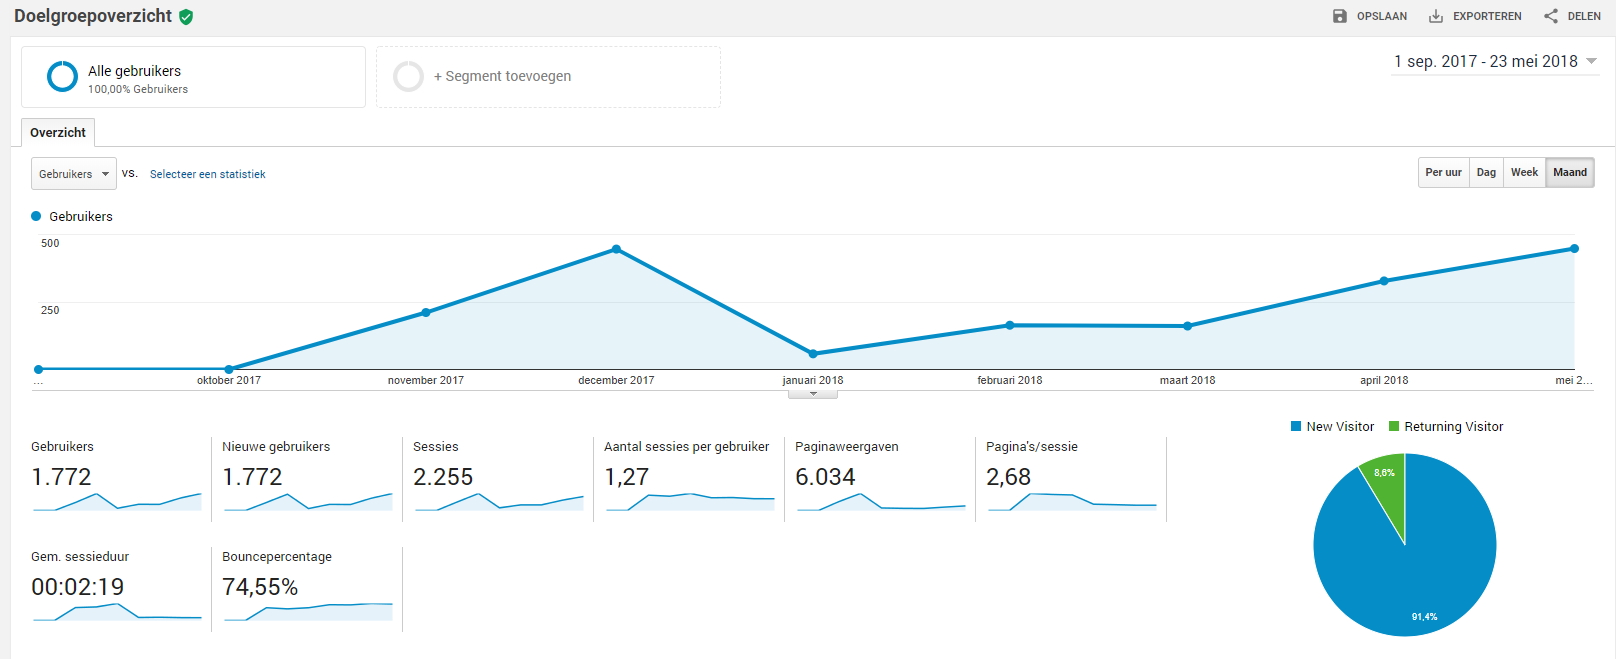This screenshot has height=659, width=1616.
Task: Click the Bouncepercentage sparkline
Action: 308,612
